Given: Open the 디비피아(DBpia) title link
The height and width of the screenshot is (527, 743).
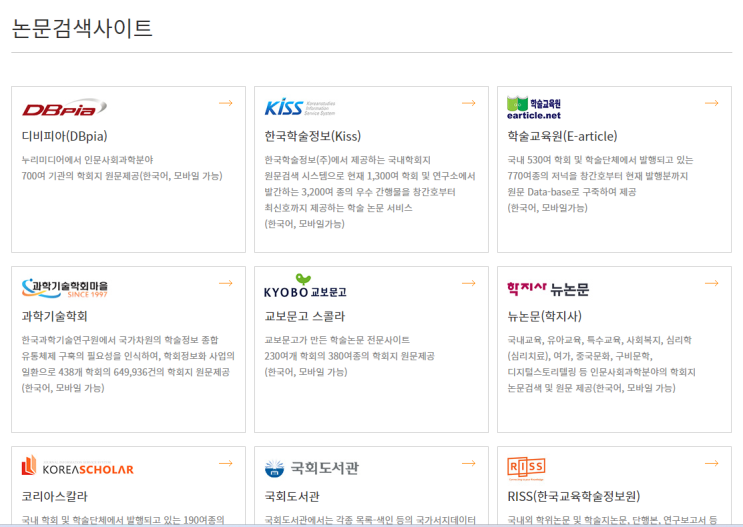Looking at the screenshot, I should pos(64,136).
